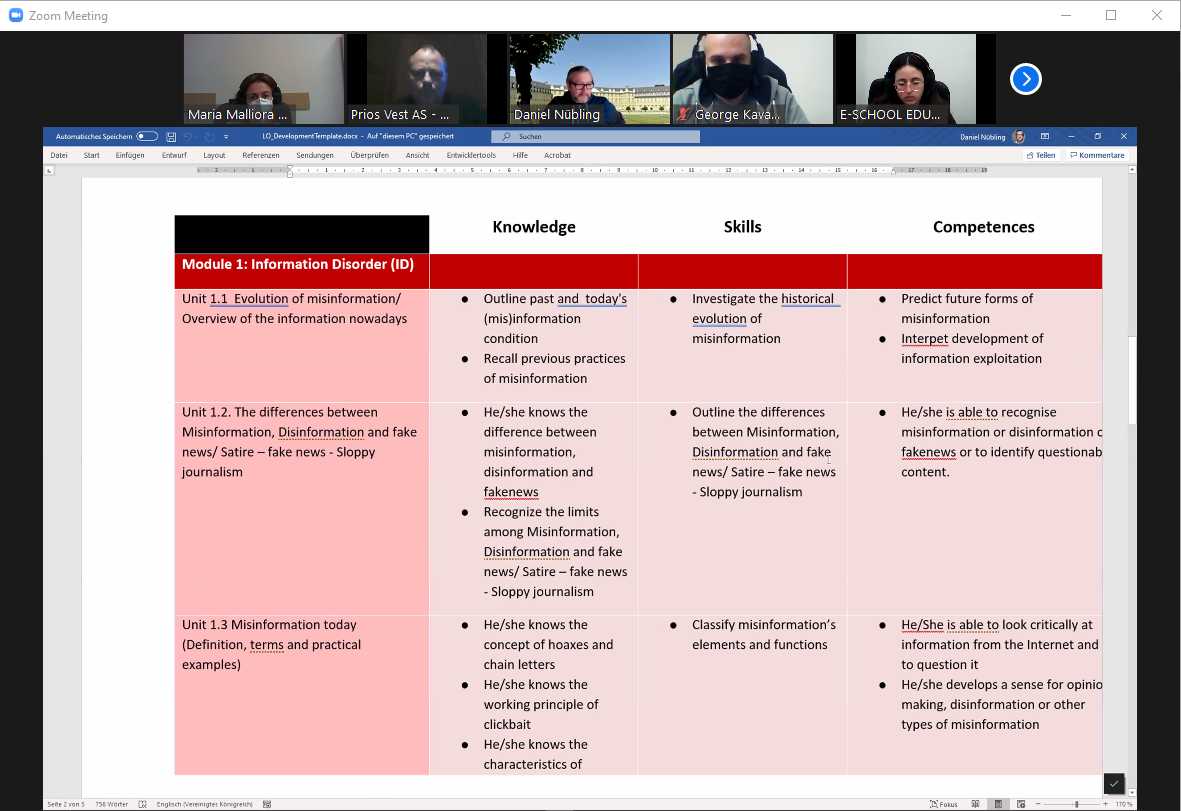
Task: Open the Einfügen ribbon tab
Action: (x=130, y=155)
